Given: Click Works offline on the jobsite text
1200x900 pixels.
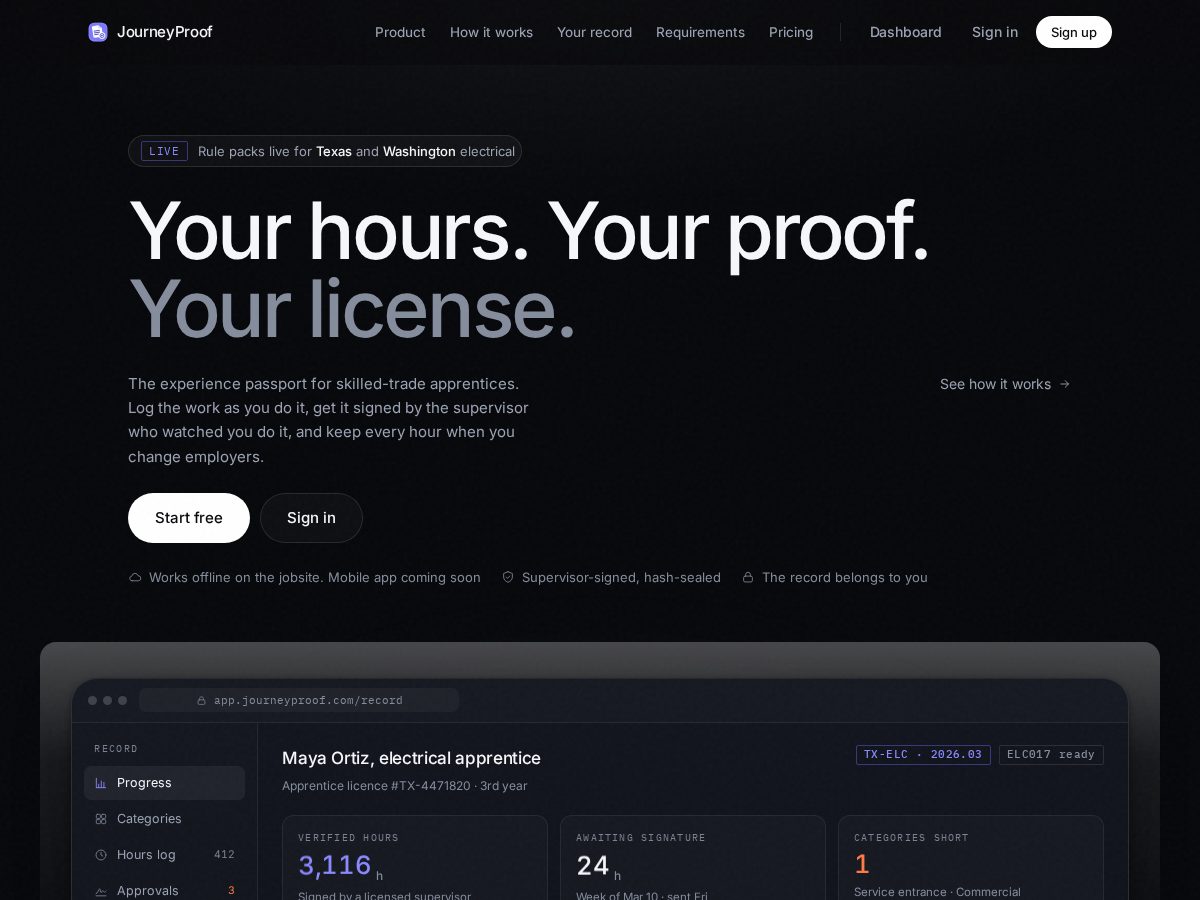Looking at the screenshot, I should tap(315, 577).
